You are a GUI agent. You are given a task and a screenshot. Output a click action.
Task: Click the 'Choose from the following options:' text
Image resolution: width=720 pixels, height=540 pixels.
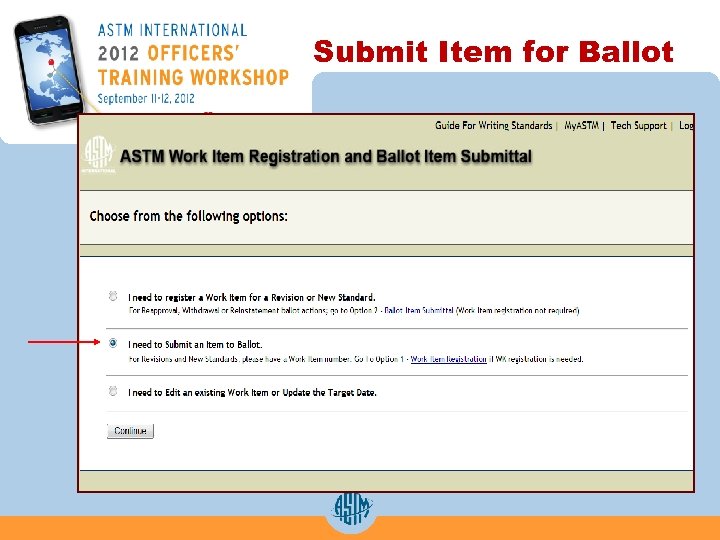pyautogui.click(x=189, y=216)
